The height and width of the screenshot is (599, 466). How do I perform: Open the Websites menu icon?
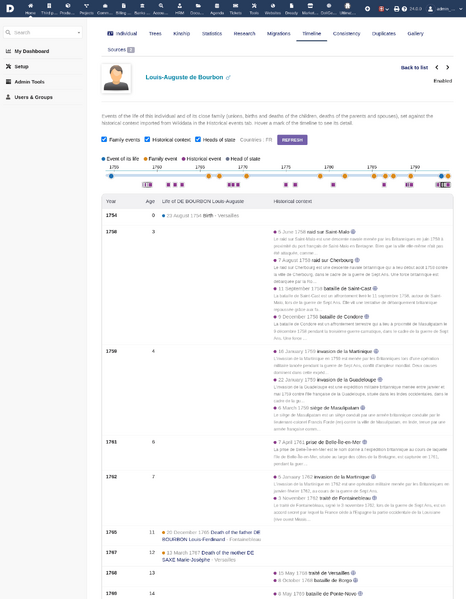tap(273, 6)
